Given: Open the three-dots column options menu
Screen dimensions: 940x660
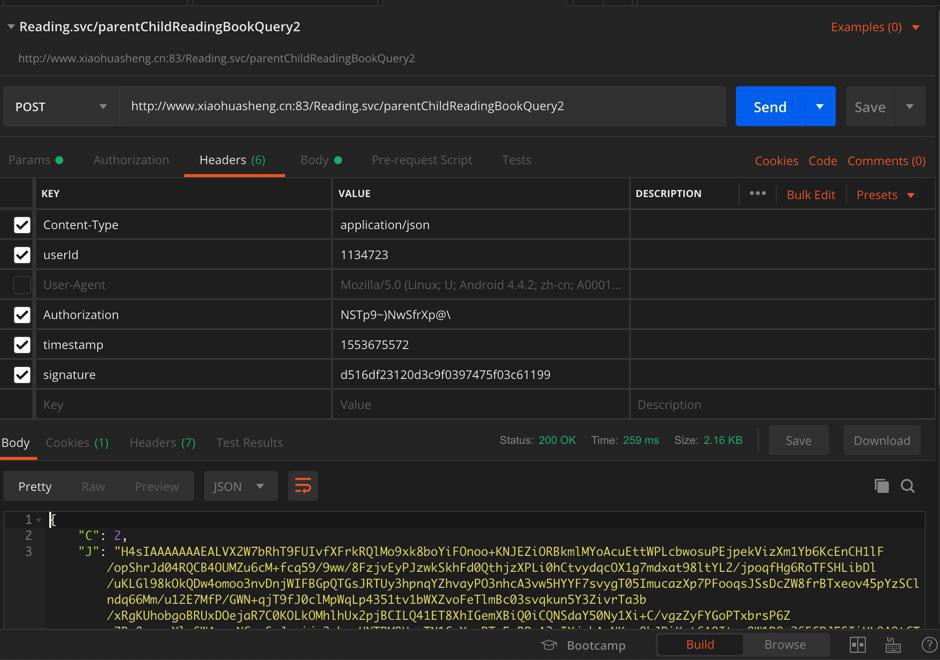Looking at the screenshot, I should (757, 194).
